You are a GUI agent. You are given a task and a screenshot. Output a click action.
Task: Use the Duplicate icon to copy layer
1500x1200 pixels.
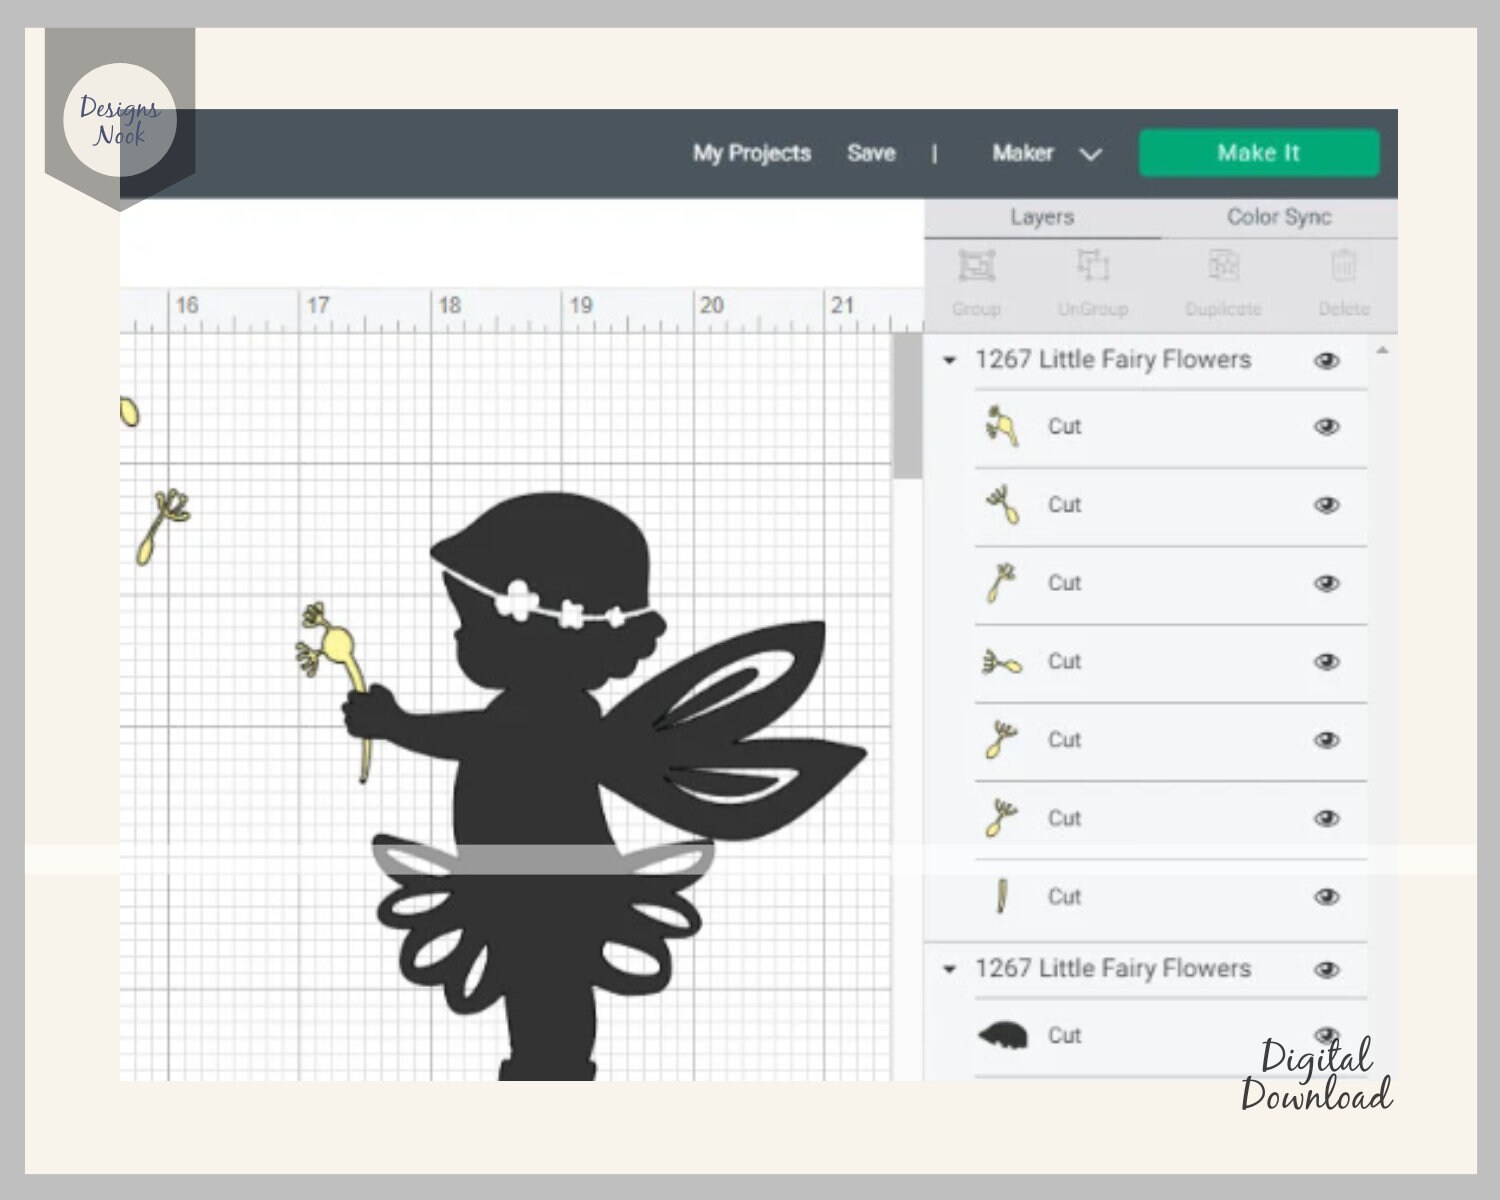click(x=1222, y=267)
